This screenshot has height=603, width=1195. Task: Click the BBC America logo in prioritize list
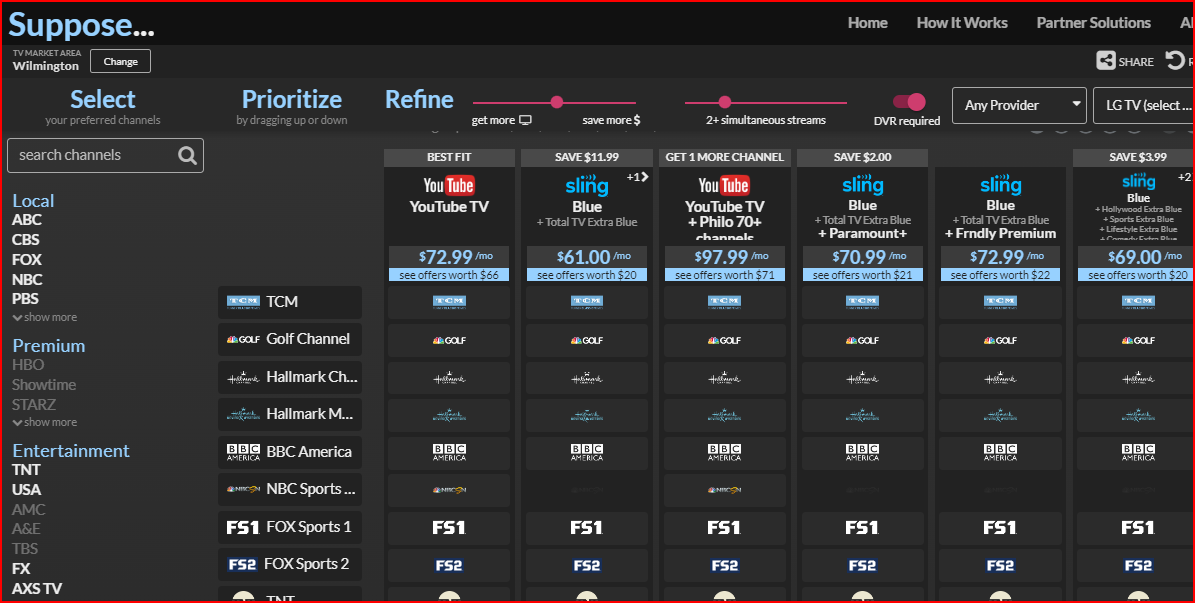click(243, 452)
